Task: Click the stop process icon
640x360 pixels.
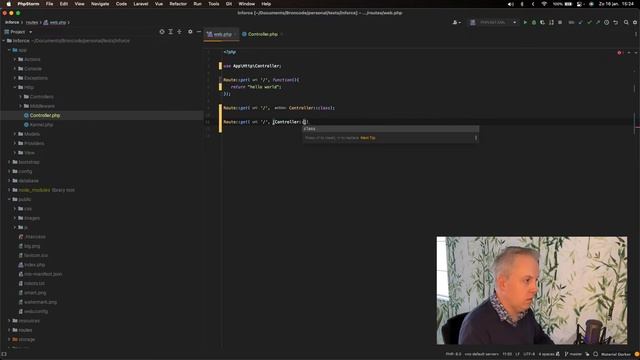Action: (x=560, y=22)
